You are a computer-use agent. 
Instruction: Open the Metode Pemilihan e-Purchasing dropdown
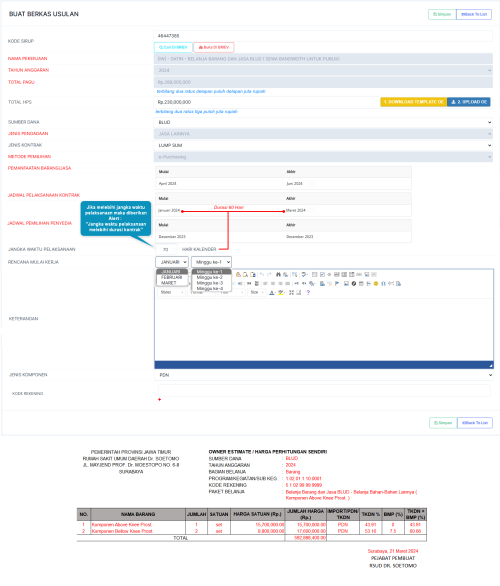[x=323, y=157]
